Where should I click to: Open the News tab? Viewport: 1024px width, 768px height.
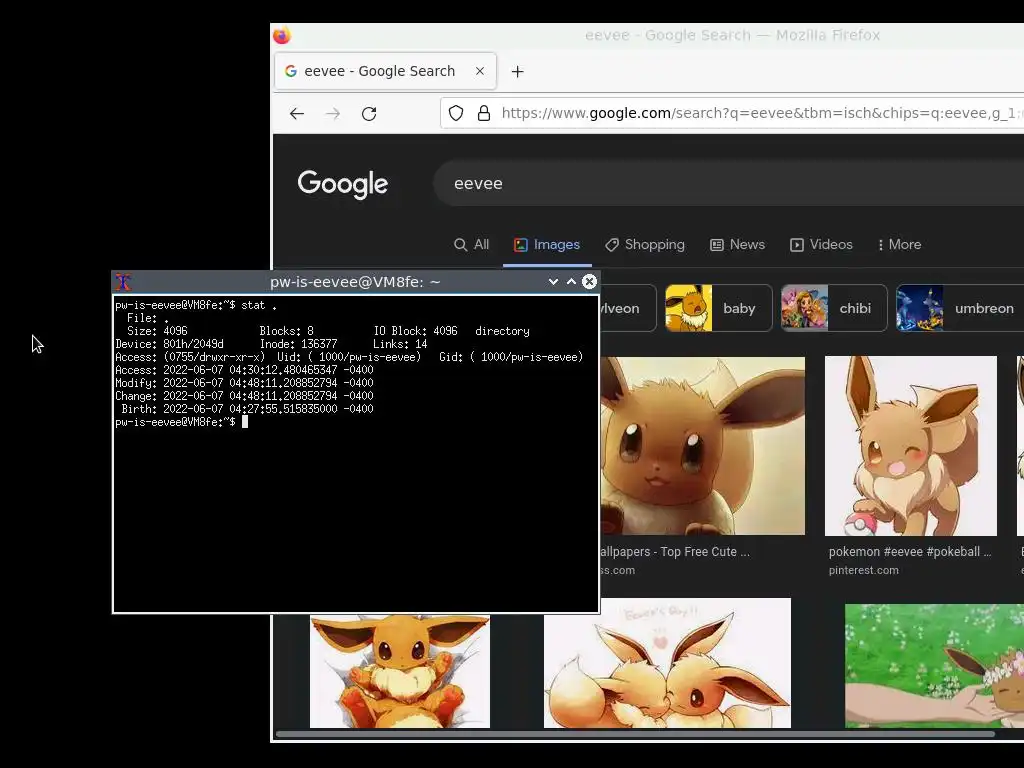point(737,244)
